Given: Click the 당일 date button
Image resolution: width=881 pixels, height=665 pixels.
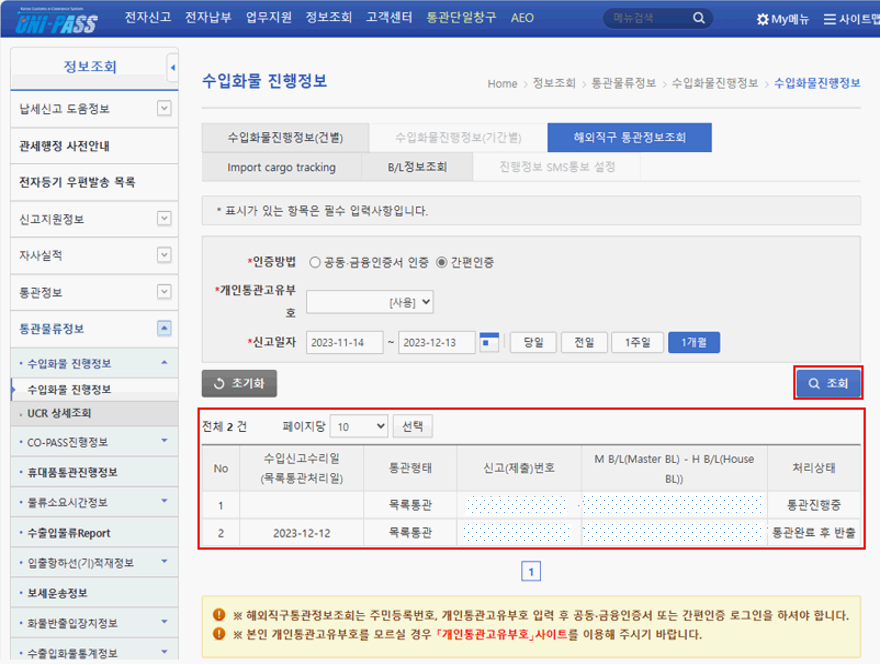Looking at the screenshot, I should tap(533, 342).
